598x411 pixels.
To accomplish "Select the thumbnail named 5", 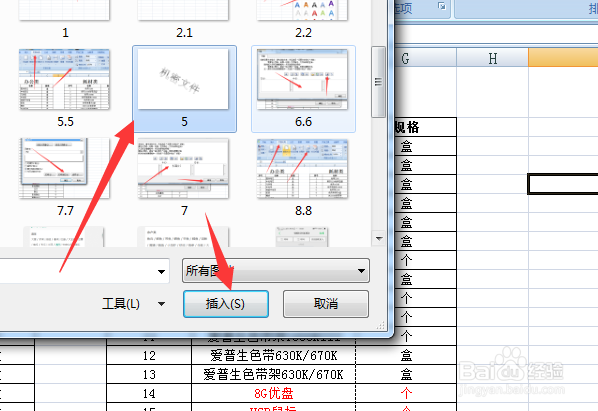I will coord(184,88).
